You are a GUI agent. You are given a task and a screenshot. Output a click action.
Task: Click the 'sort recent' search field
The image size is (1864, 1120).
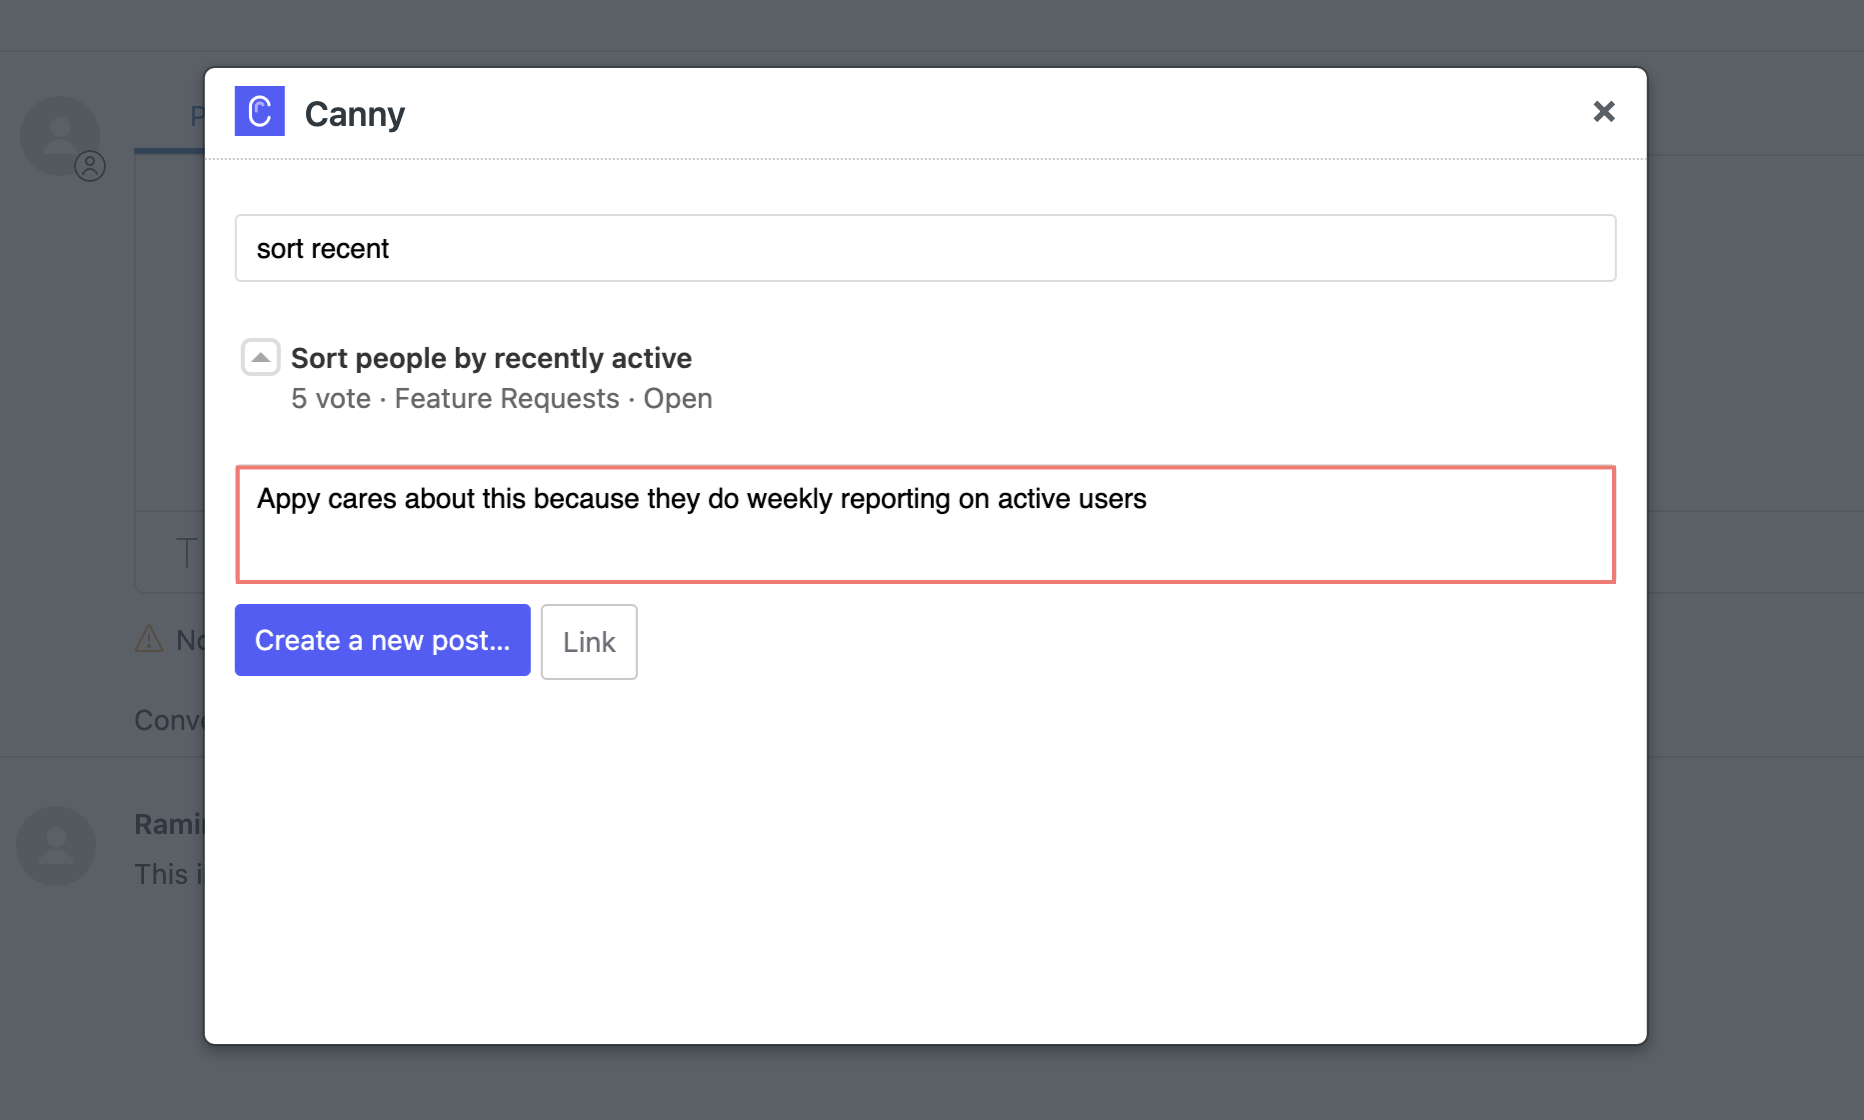(x=925, y=248)
